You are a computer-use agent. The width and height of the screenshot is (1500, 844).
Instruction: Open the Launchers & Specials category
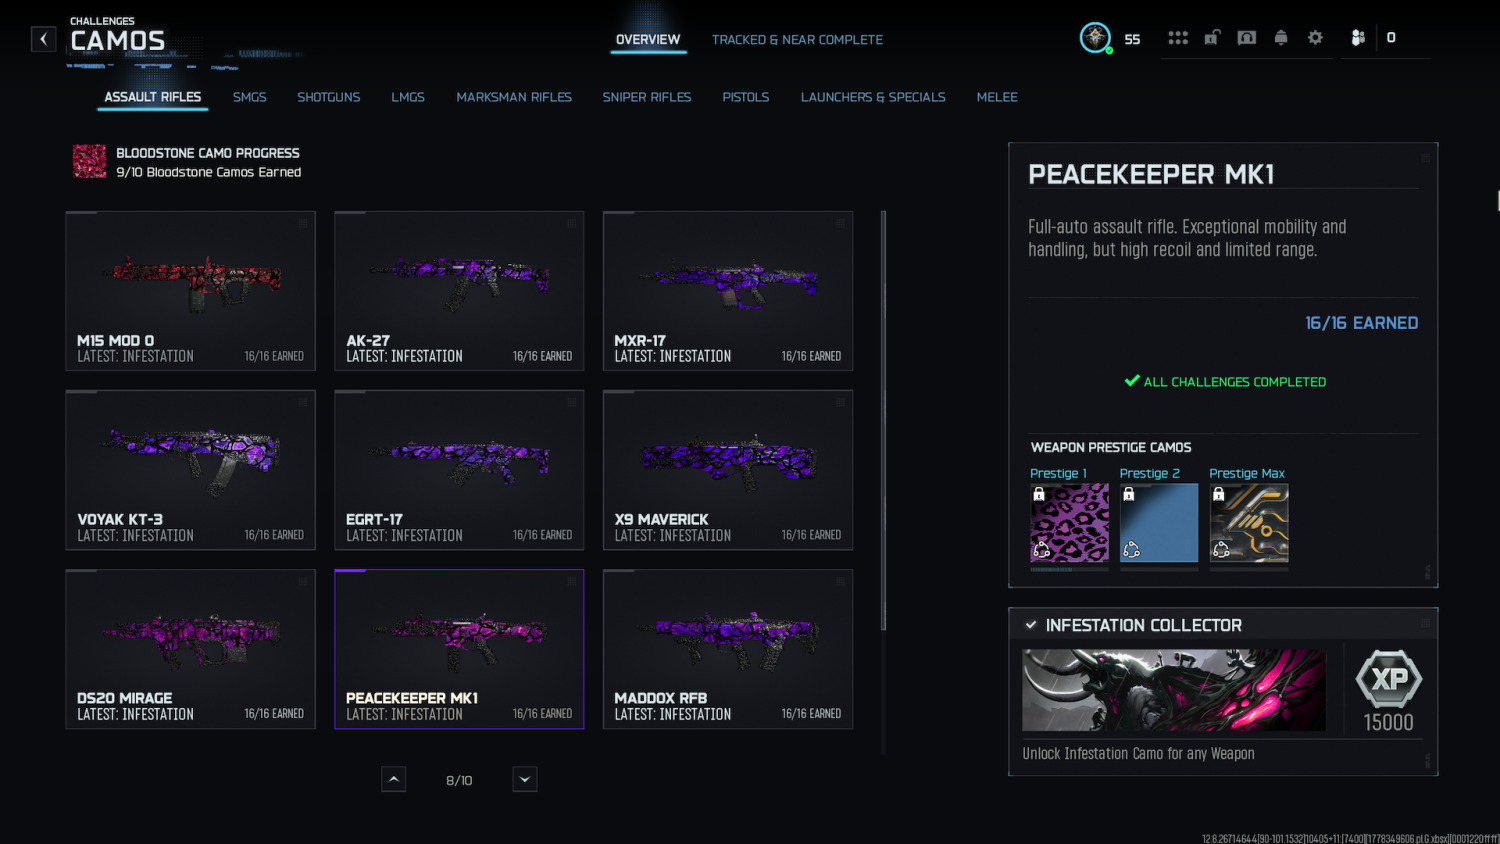tap(873, 97)
